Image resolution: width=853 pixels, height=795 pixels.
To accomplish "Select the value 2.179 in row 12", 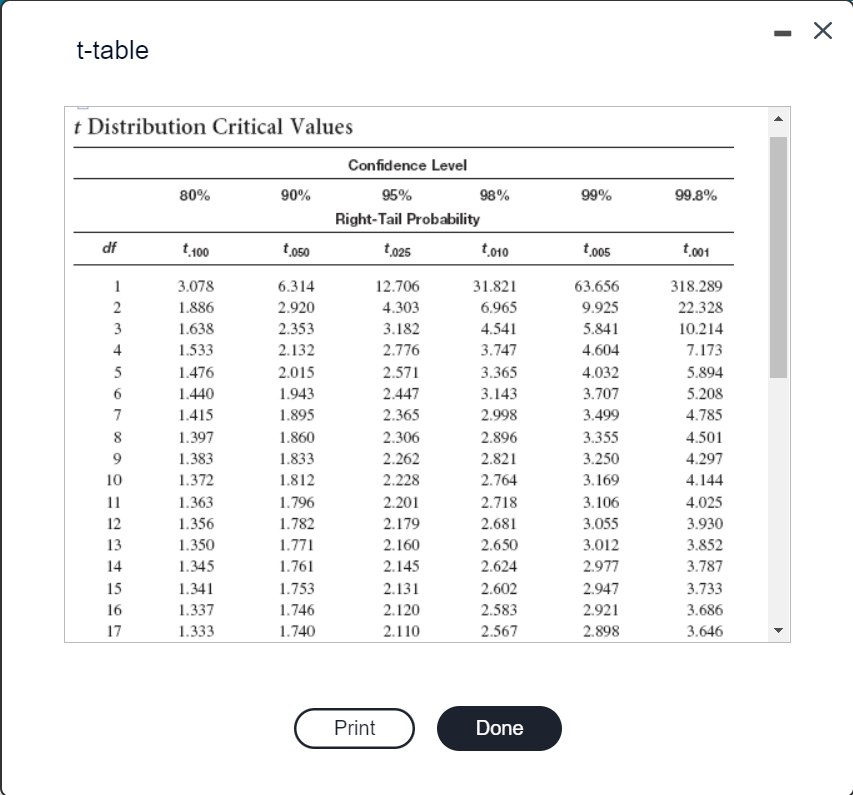I will pos(401,523).
